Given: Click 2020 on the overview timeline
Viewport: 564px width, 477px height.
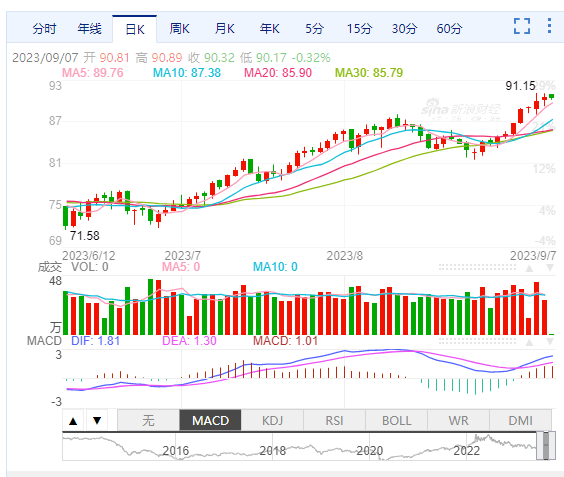Looking at the screenshot, I should [370, 450].
